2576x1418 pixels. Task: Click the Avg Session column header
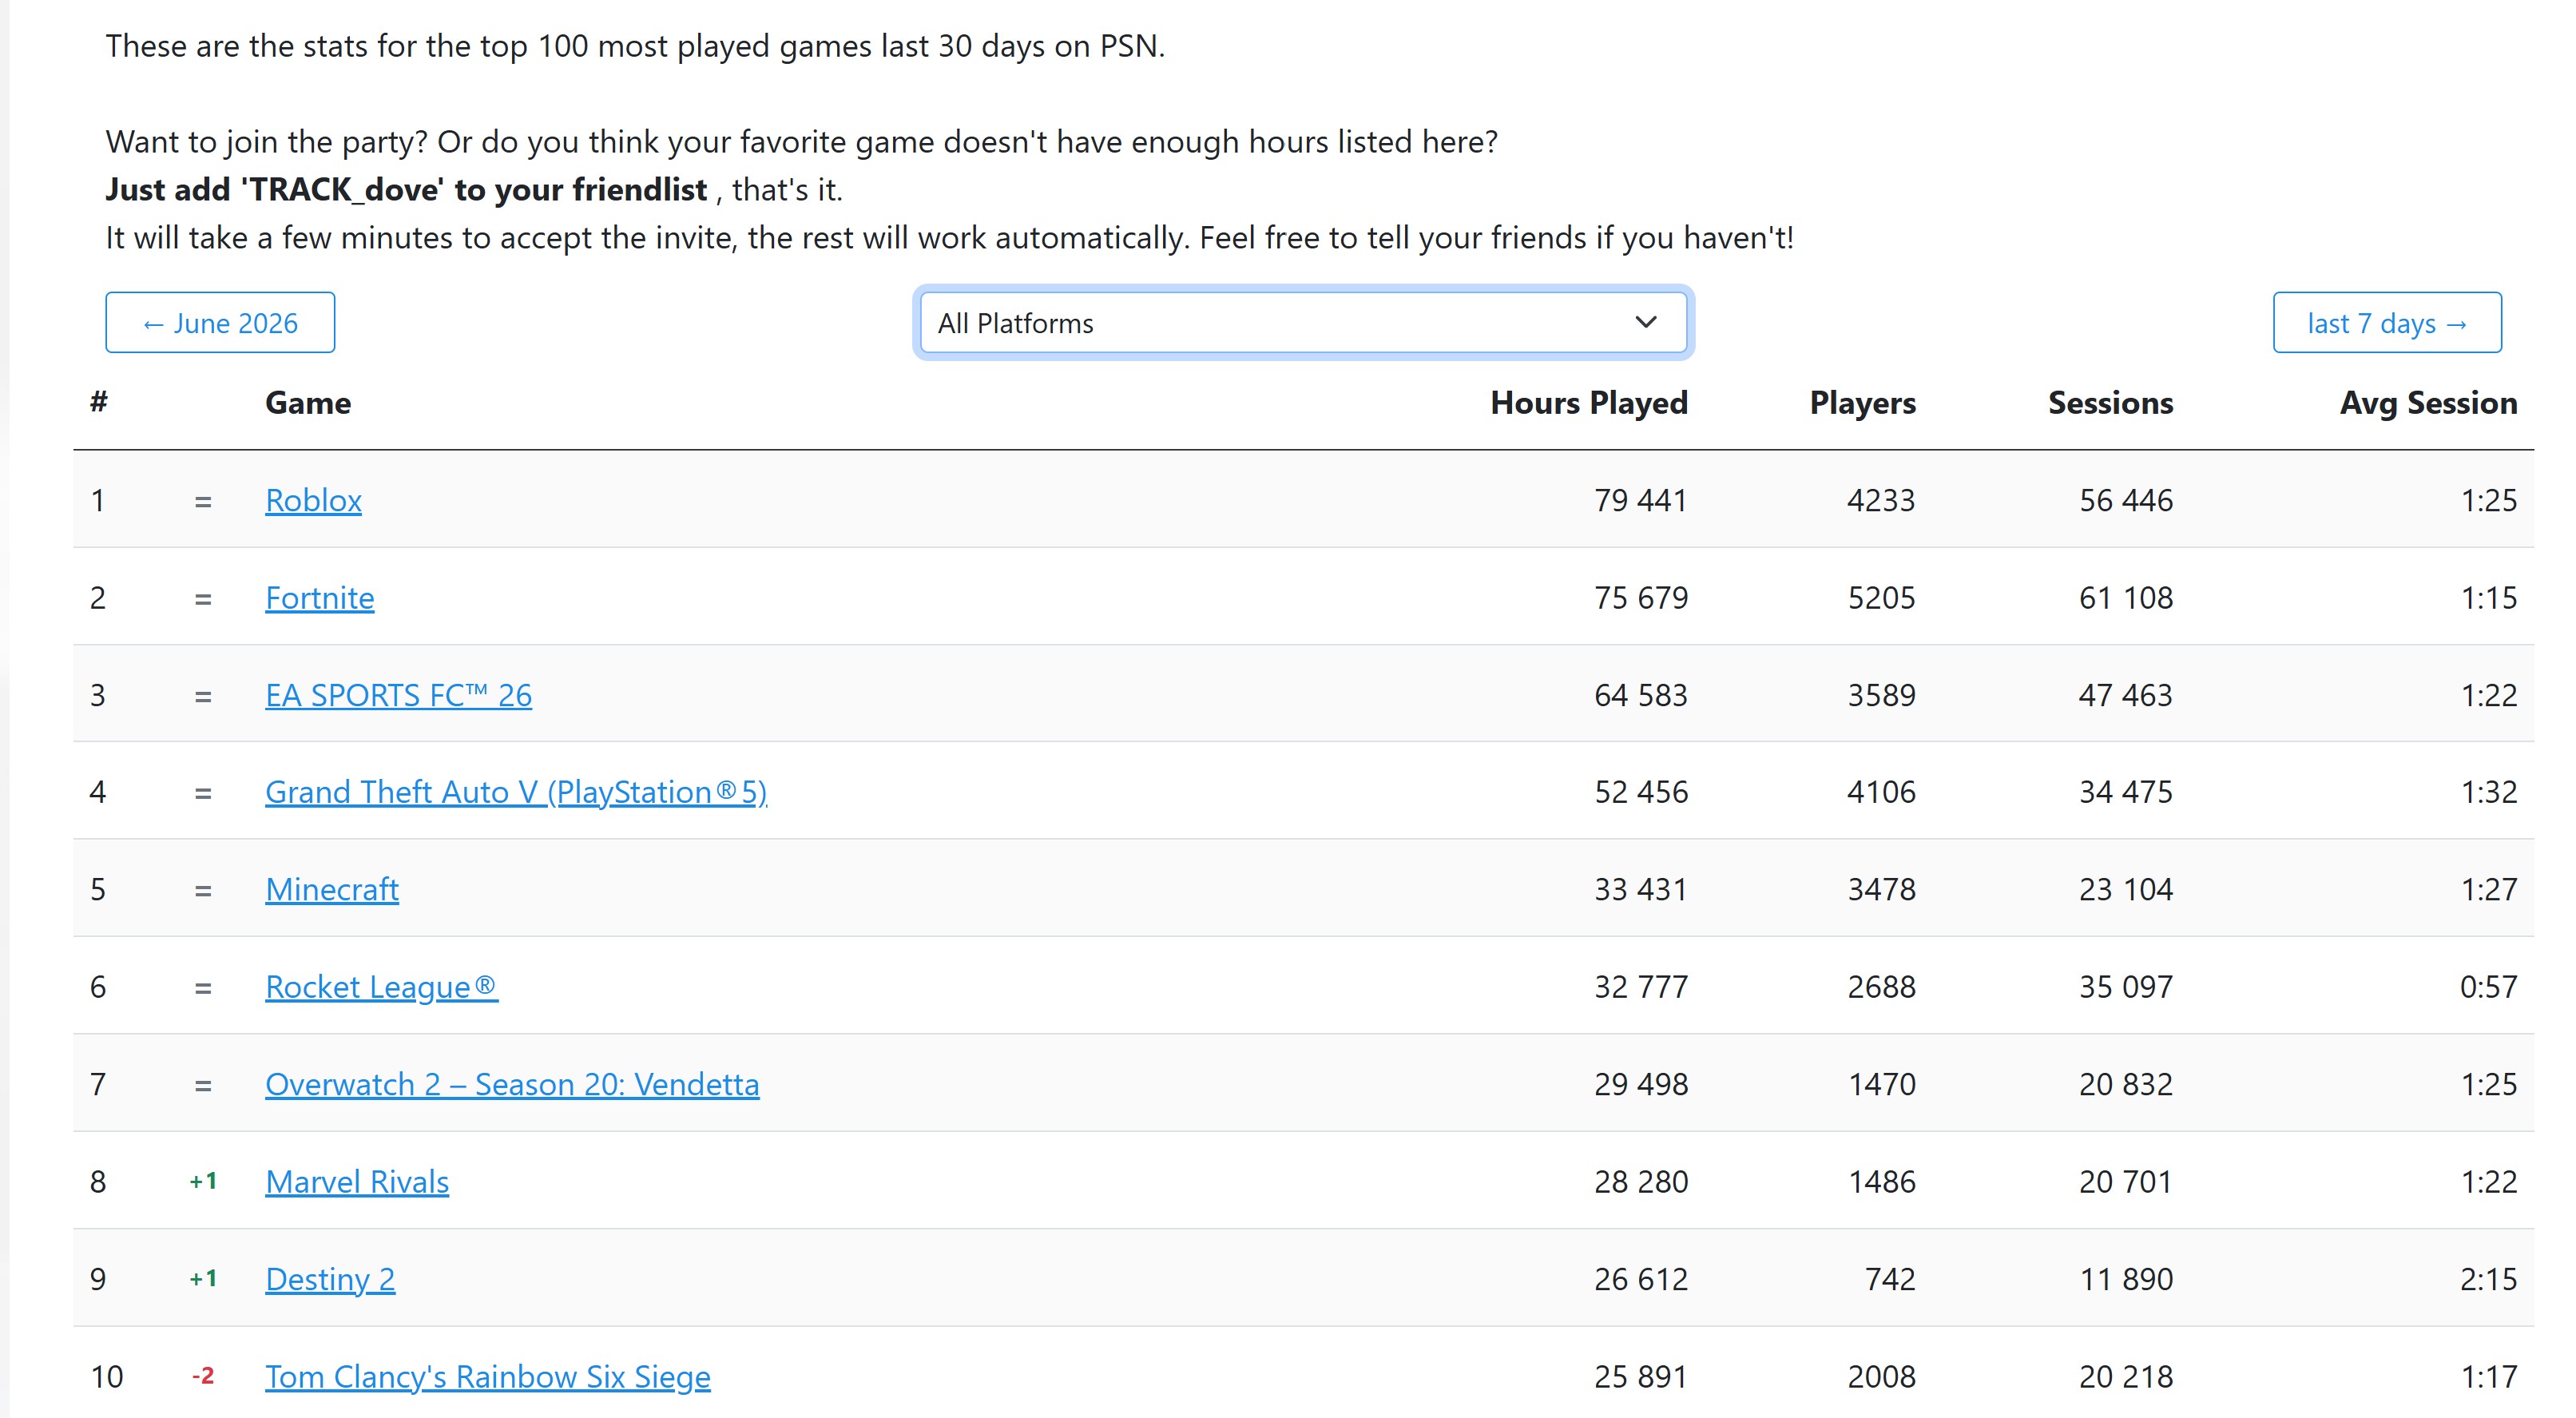2428,402
